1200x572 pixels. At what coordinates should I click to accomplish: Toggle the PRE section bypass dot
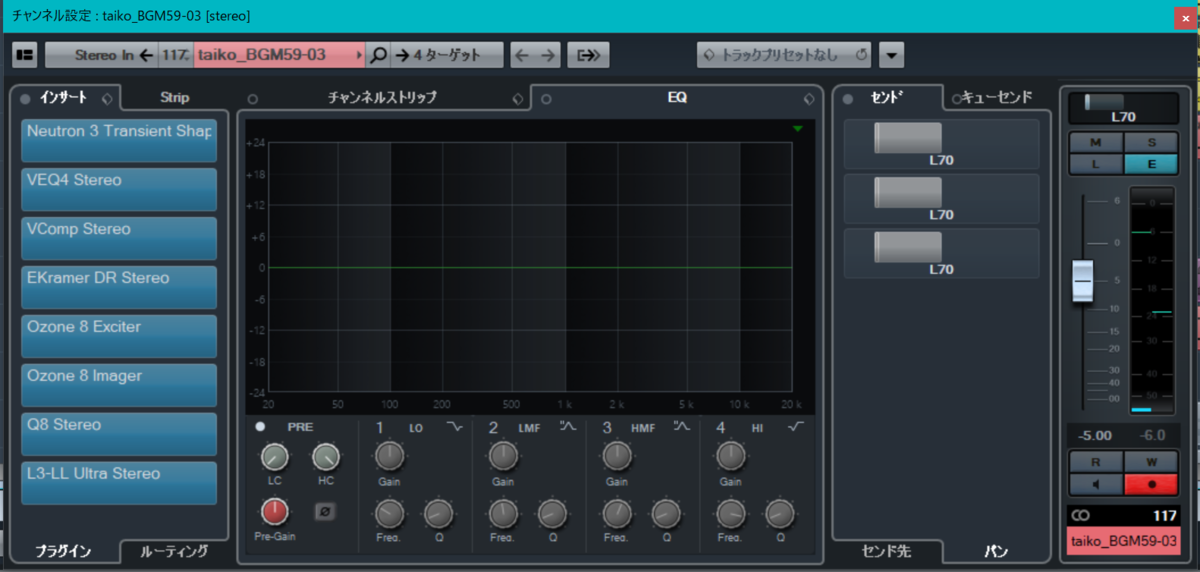pyautogui.click(x=260, y=427)
